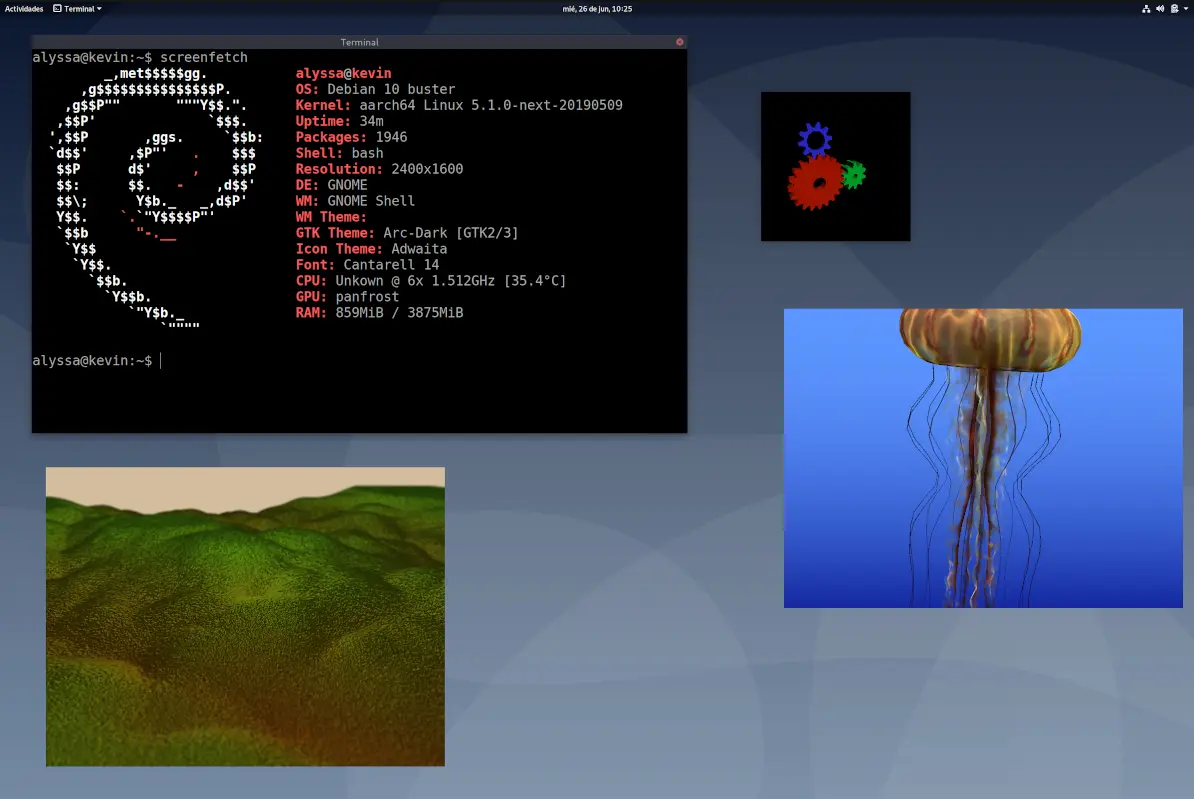Mute audio by clicking the speaker icon
This screenshot has width=1194, height=799.
click(1160, 8)
